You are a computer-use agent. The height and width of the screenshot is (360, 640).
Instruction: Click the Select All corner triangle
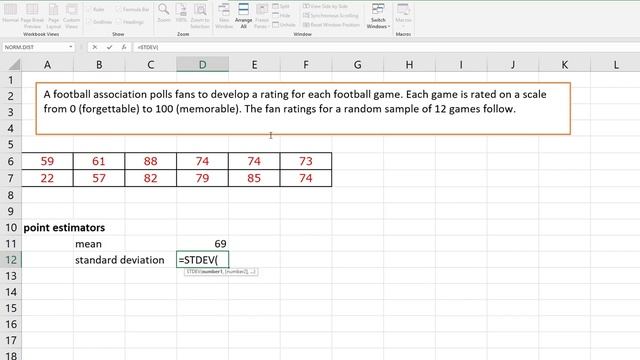coord(15,64)
